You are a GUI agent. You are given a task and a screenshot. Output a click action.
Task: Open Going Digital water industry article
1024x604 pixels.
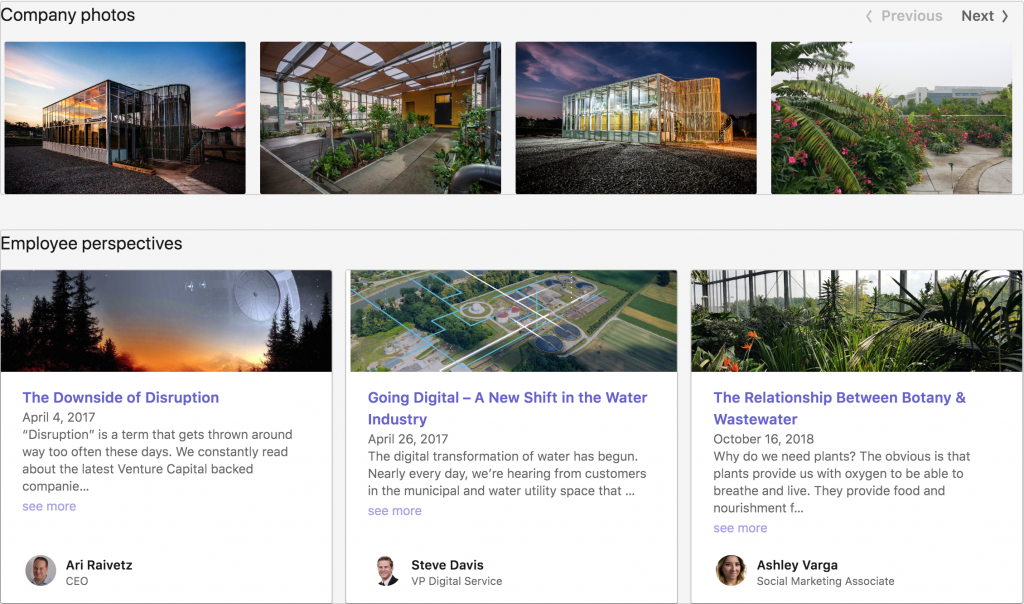[507, 408]
